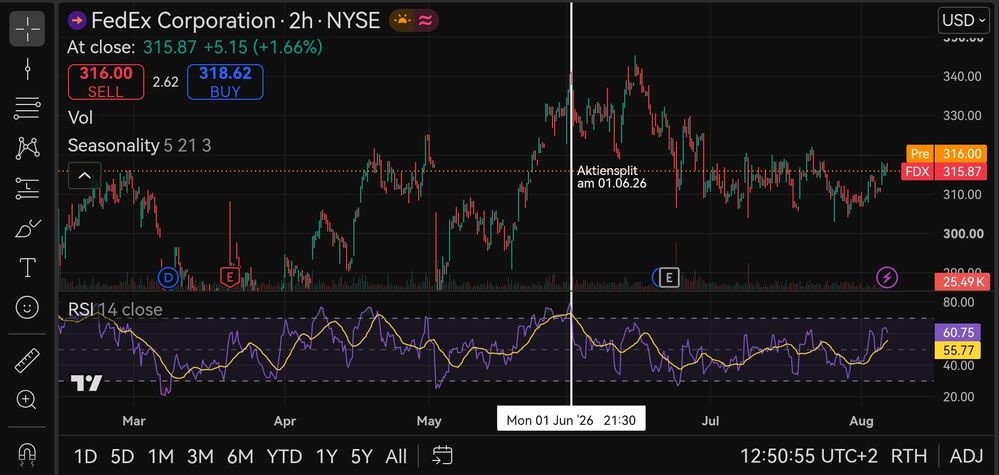
Task: Open the go to date calendar icon
Action: click(442, 455)
